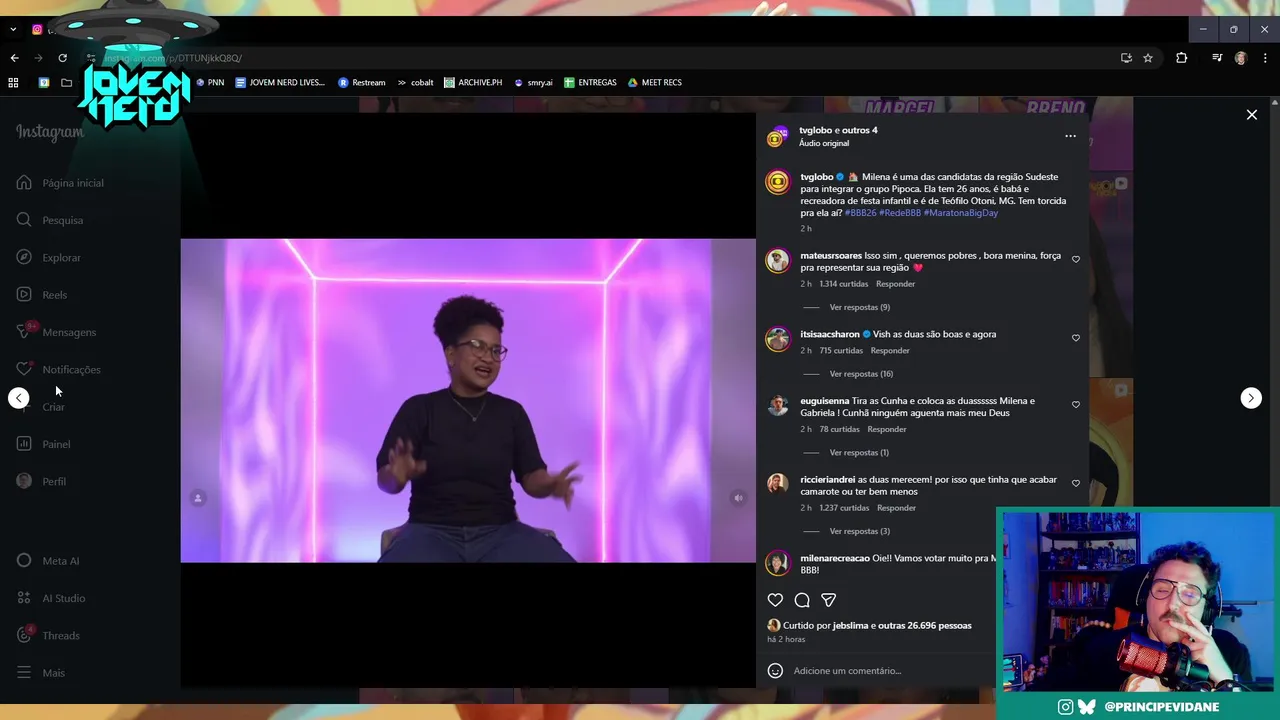Close the post overlay with X

point(1252,115)
